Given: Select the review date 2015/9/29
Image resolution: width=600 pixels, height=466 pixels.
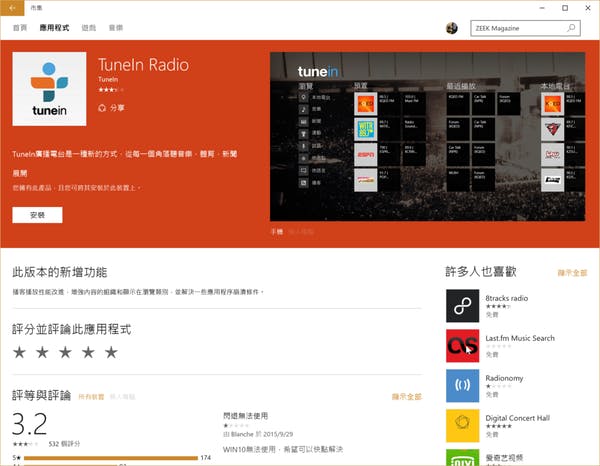Looking at the screenshot, I should pos(278,434).
